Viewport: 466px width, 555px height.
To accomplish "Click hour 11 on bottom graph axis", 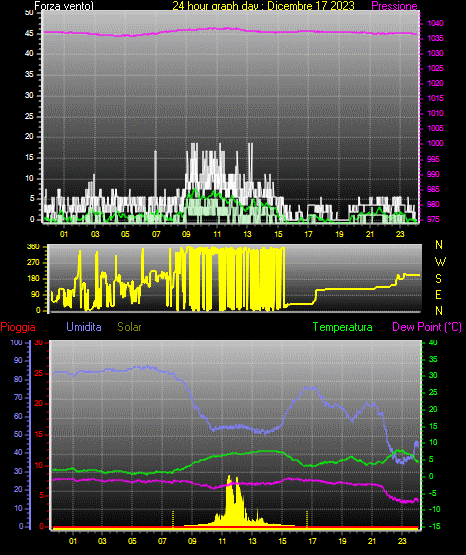I will tap(222, 541).
